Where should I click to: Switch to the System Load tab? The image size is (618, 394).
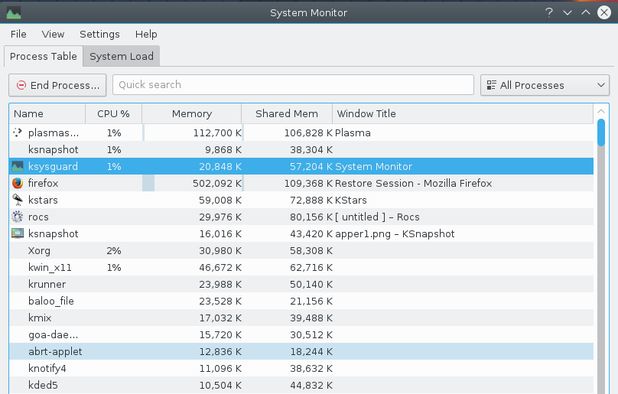[x=121, y=56]
